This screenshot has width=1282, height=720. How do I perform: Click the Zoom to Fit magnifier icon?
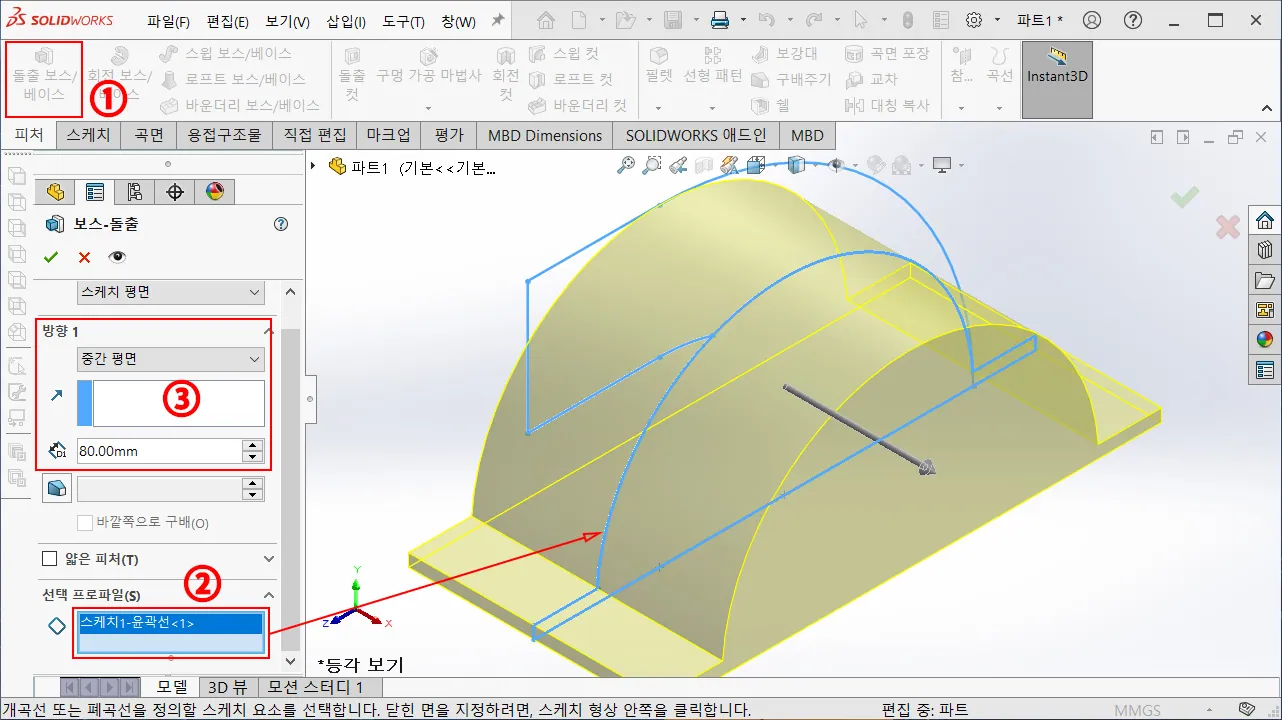(x=626, y=165)
